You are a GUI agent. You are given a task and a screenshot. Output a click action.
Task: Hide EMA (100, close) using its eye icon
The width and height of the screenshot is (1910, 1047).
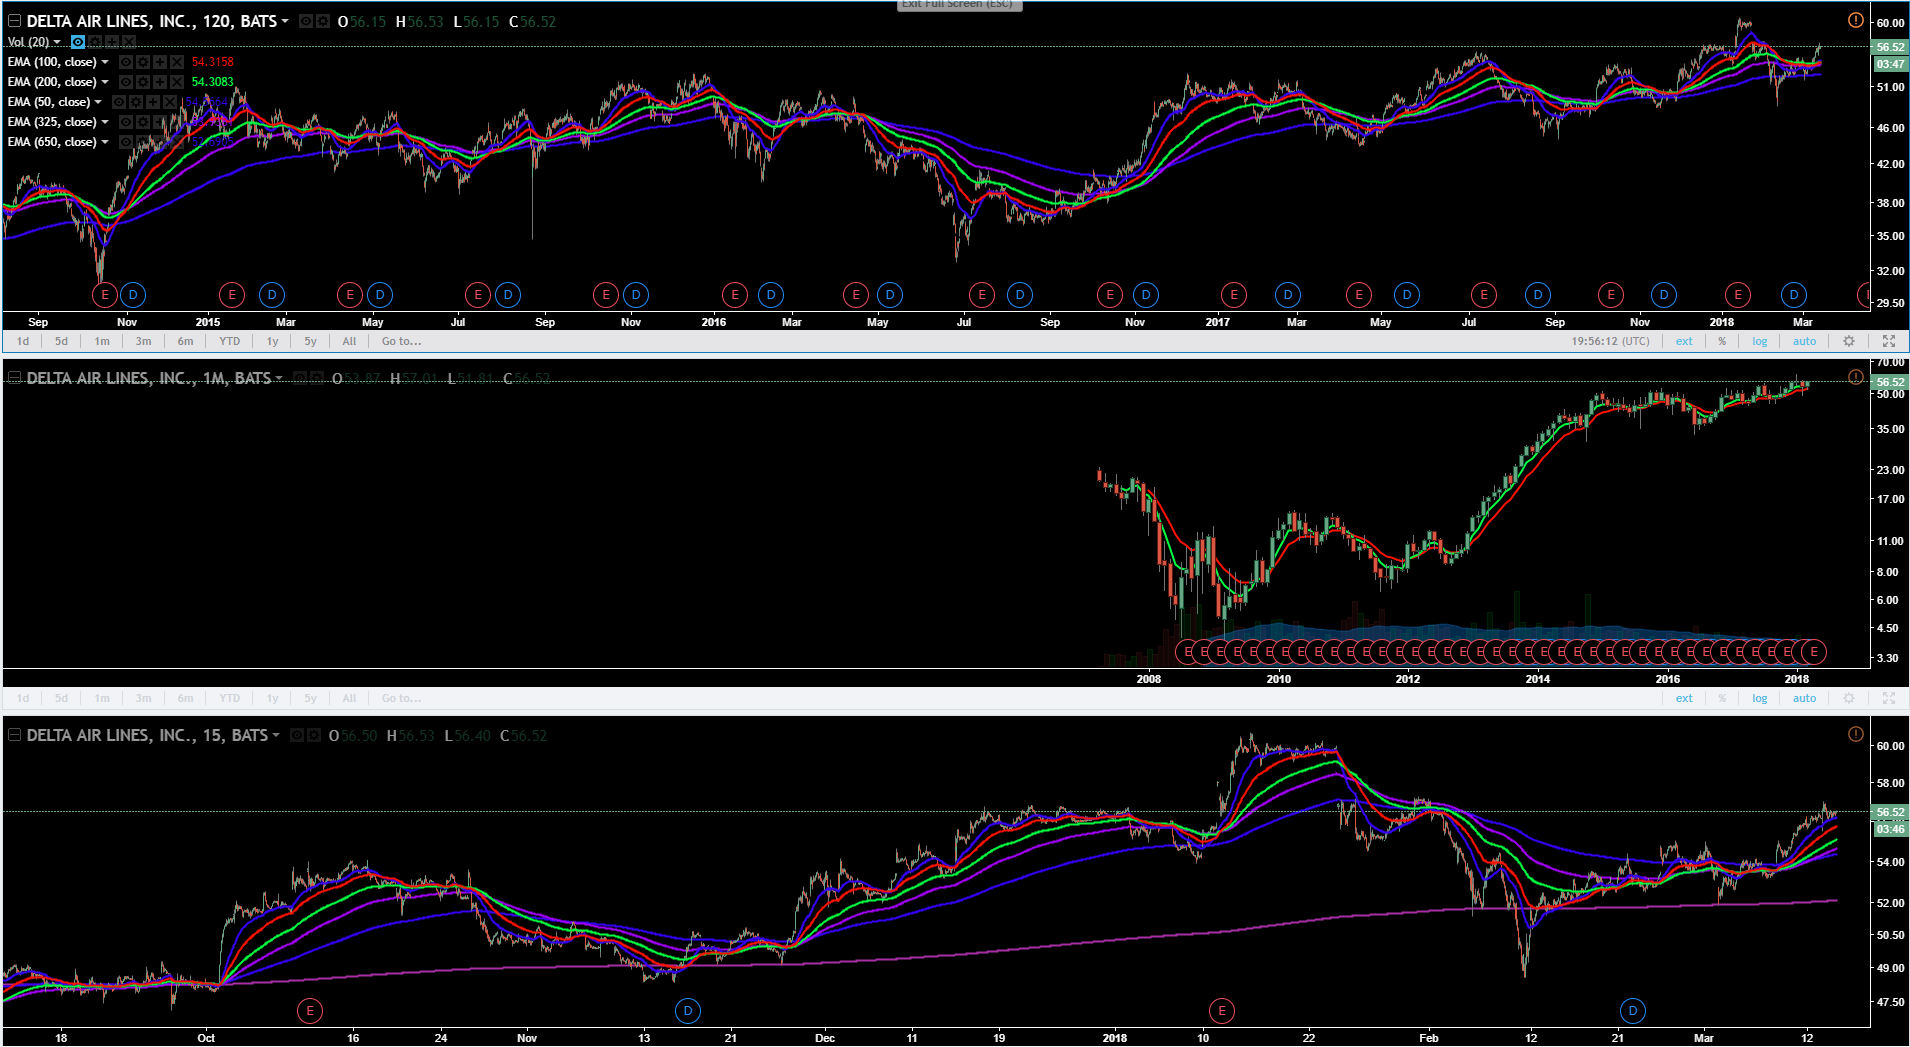click(126, 62)
